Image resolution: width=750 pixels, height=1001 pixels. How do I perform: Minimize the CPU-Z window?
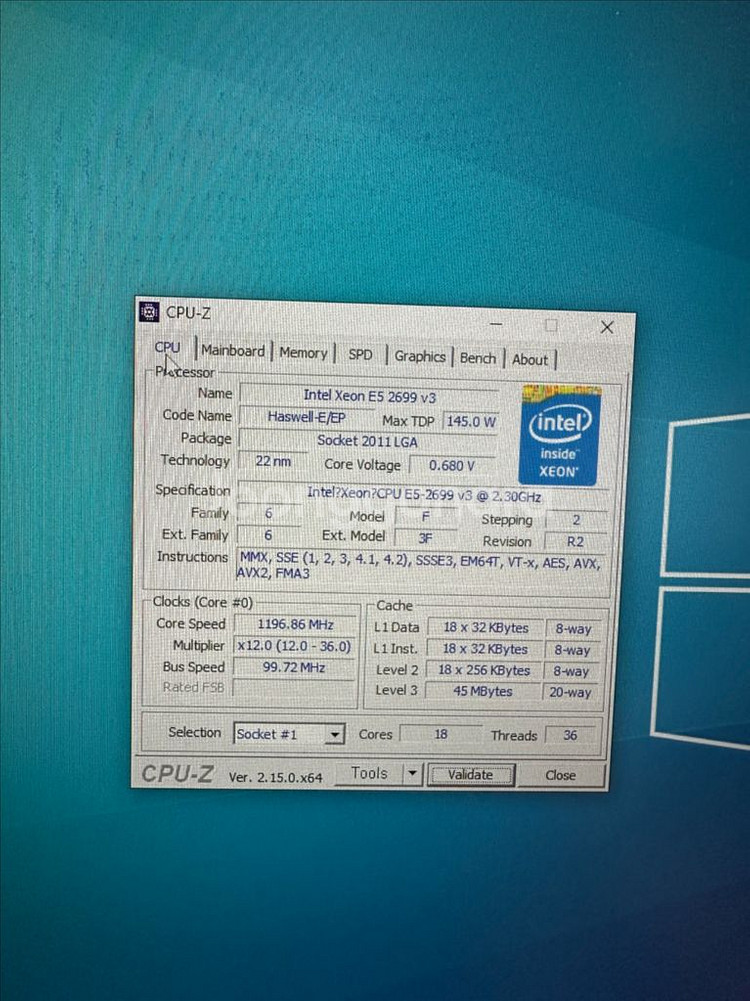[495, 324]
